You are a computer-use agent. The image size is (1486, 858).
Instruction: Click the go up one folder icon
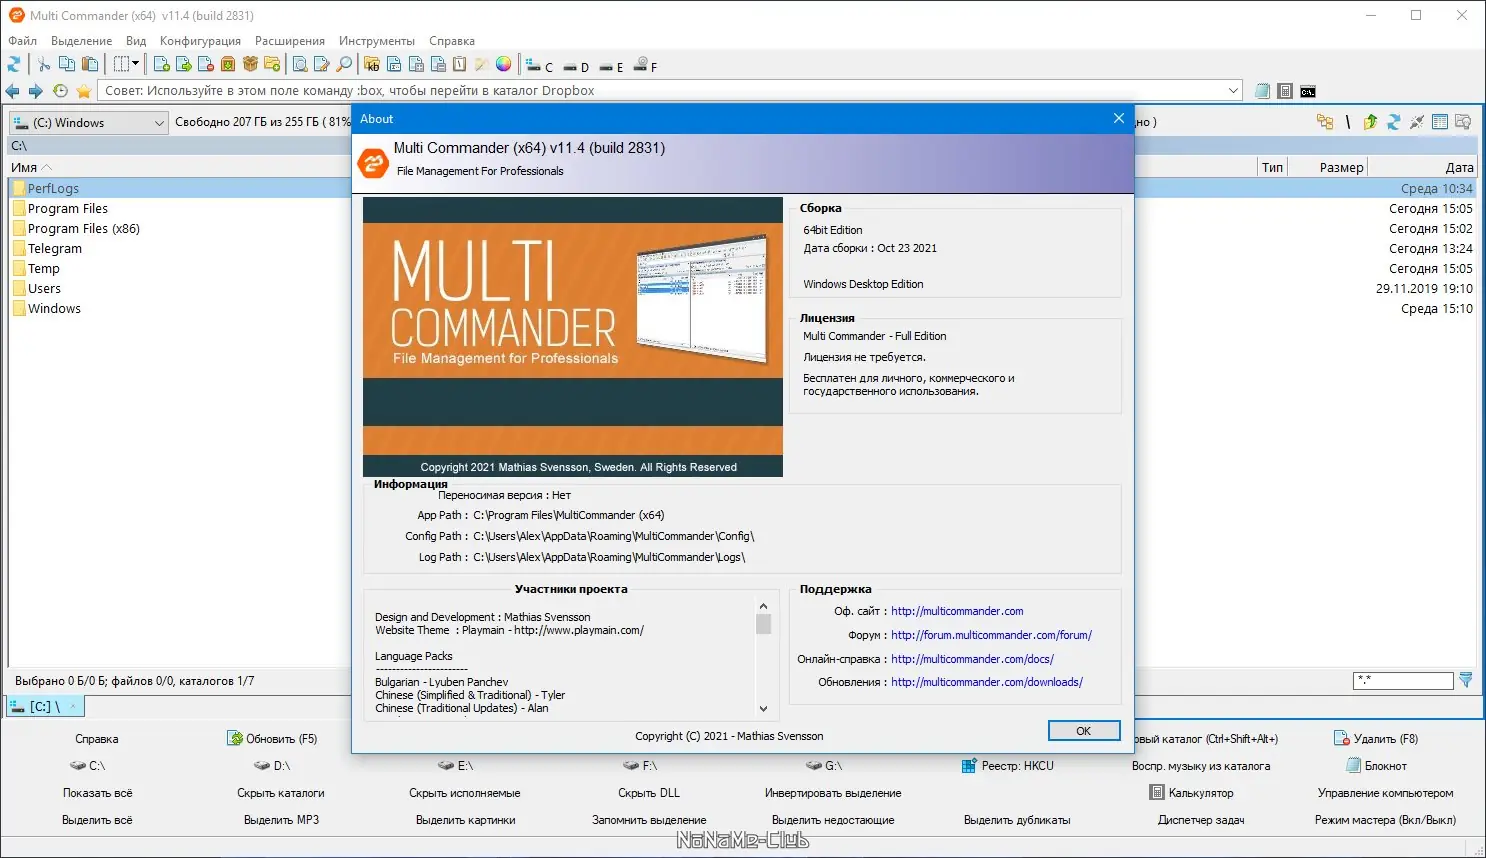coord(1370,122)
